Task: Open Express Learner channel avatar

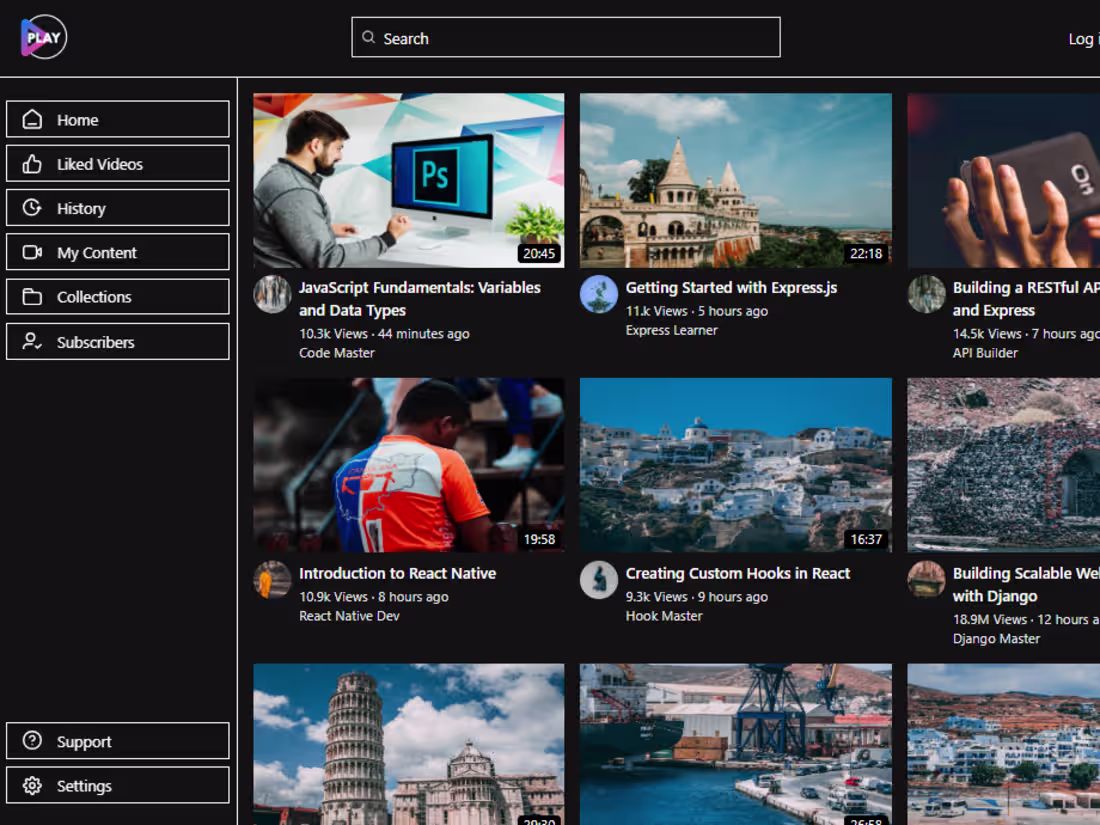Action: pyautogui.click(x=598, y=294)
